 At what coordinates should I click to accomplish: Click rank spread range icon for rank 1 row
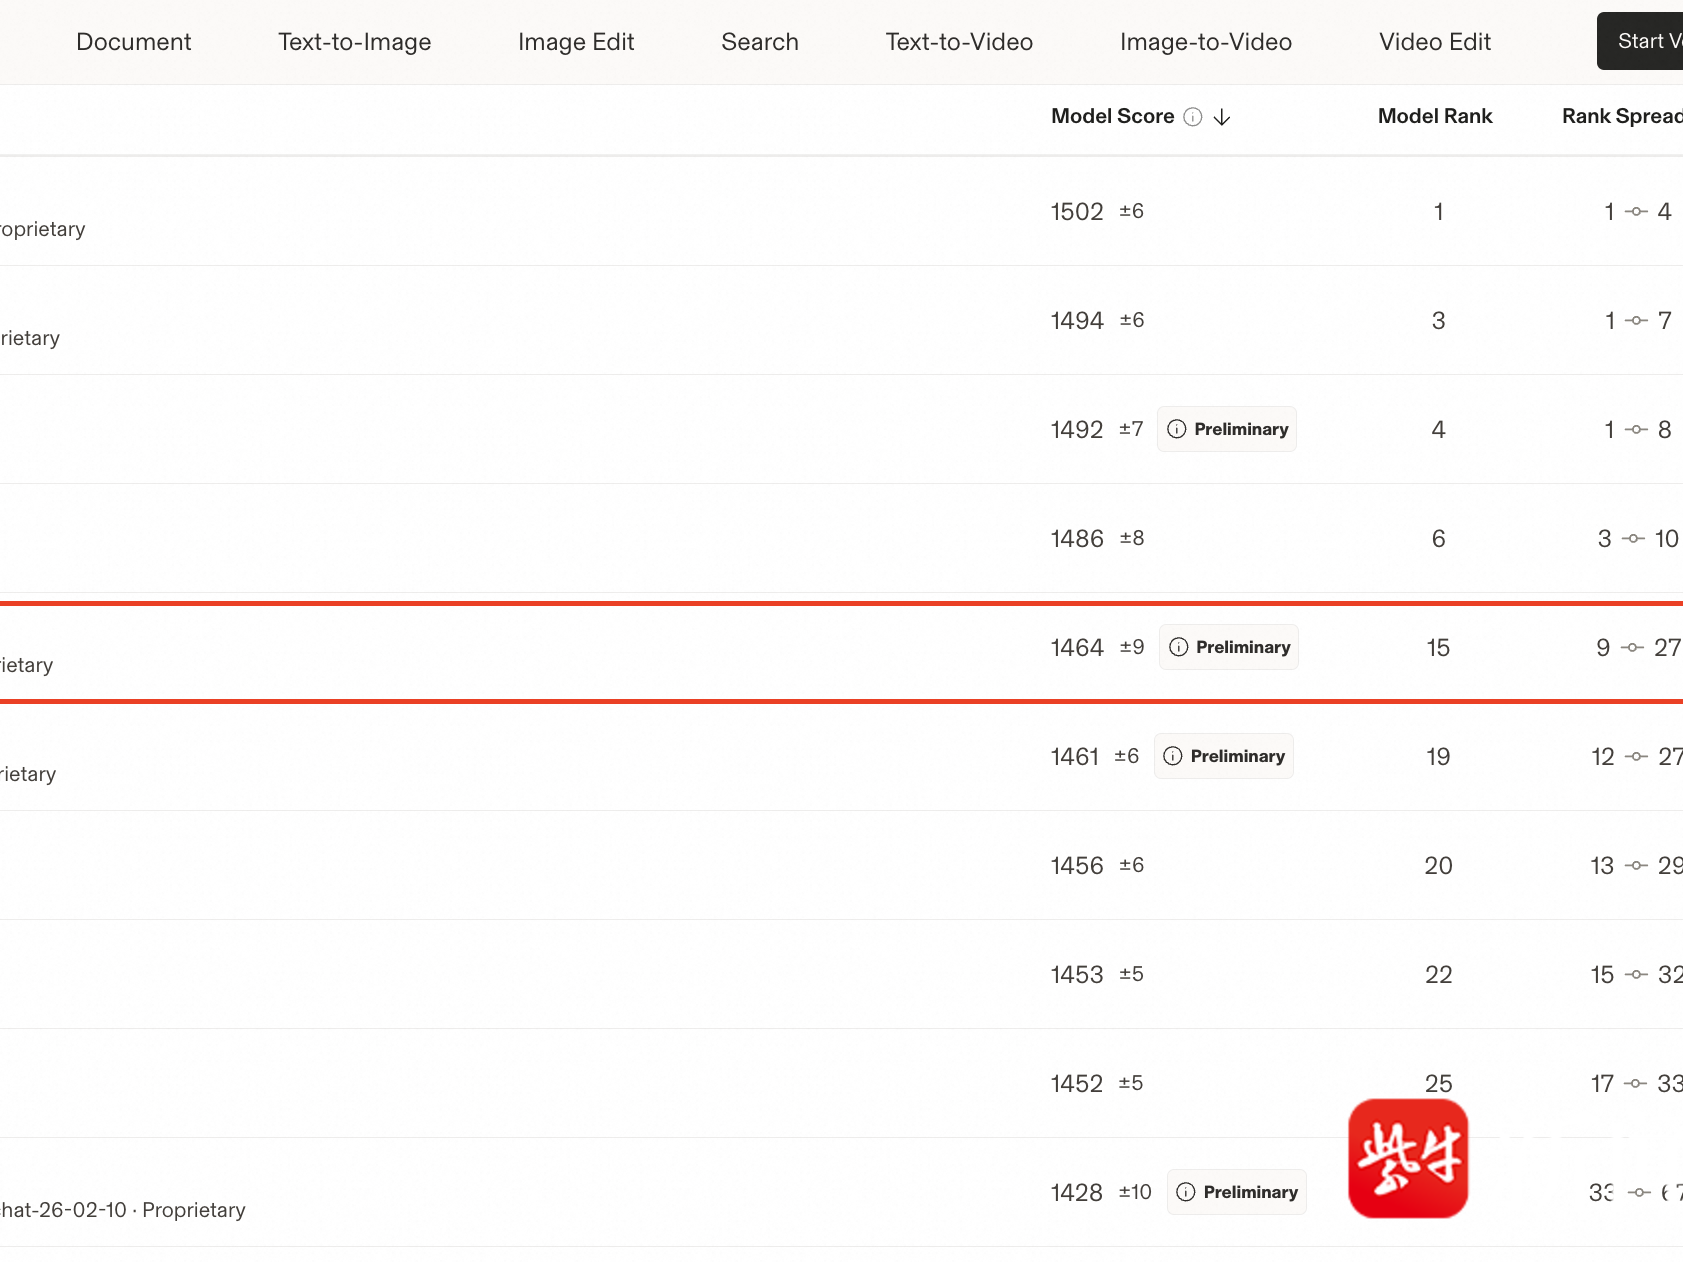1636,212
